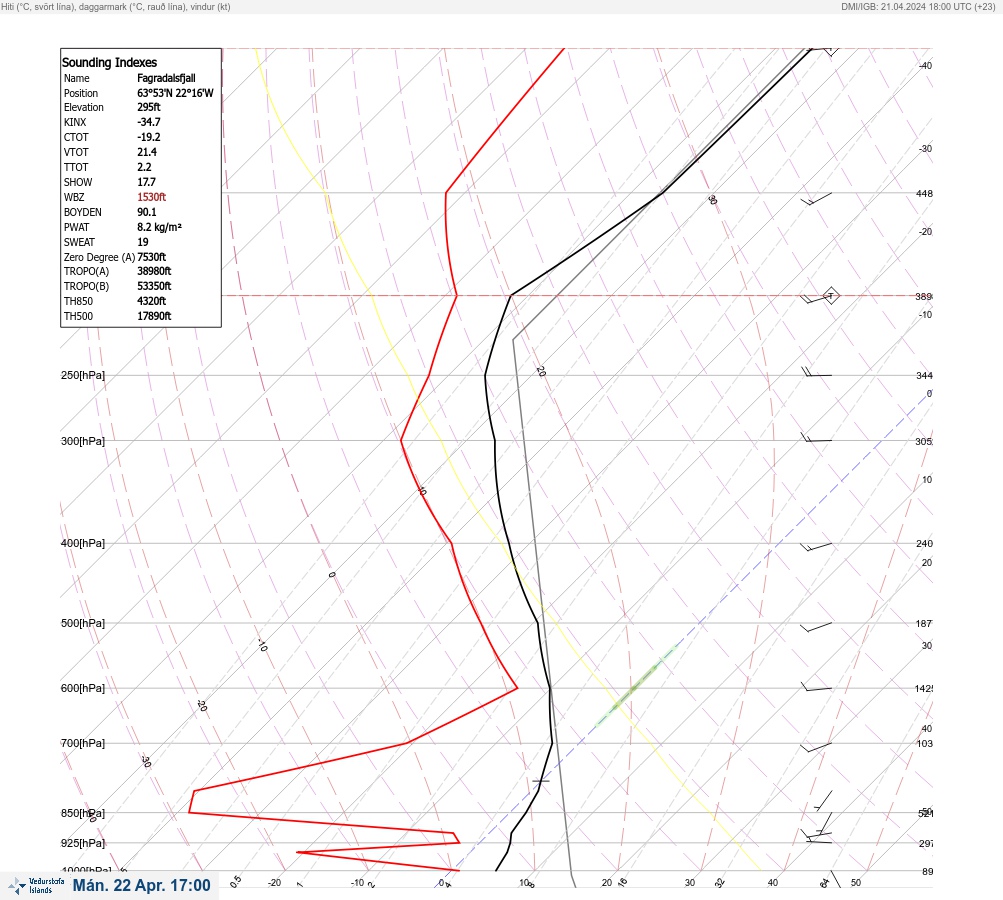Image resolution: width=1003 pixels, height=900 pixels.
Task: Click the station name 'Fagradalsfjall'
Action: tap(166, 78)
